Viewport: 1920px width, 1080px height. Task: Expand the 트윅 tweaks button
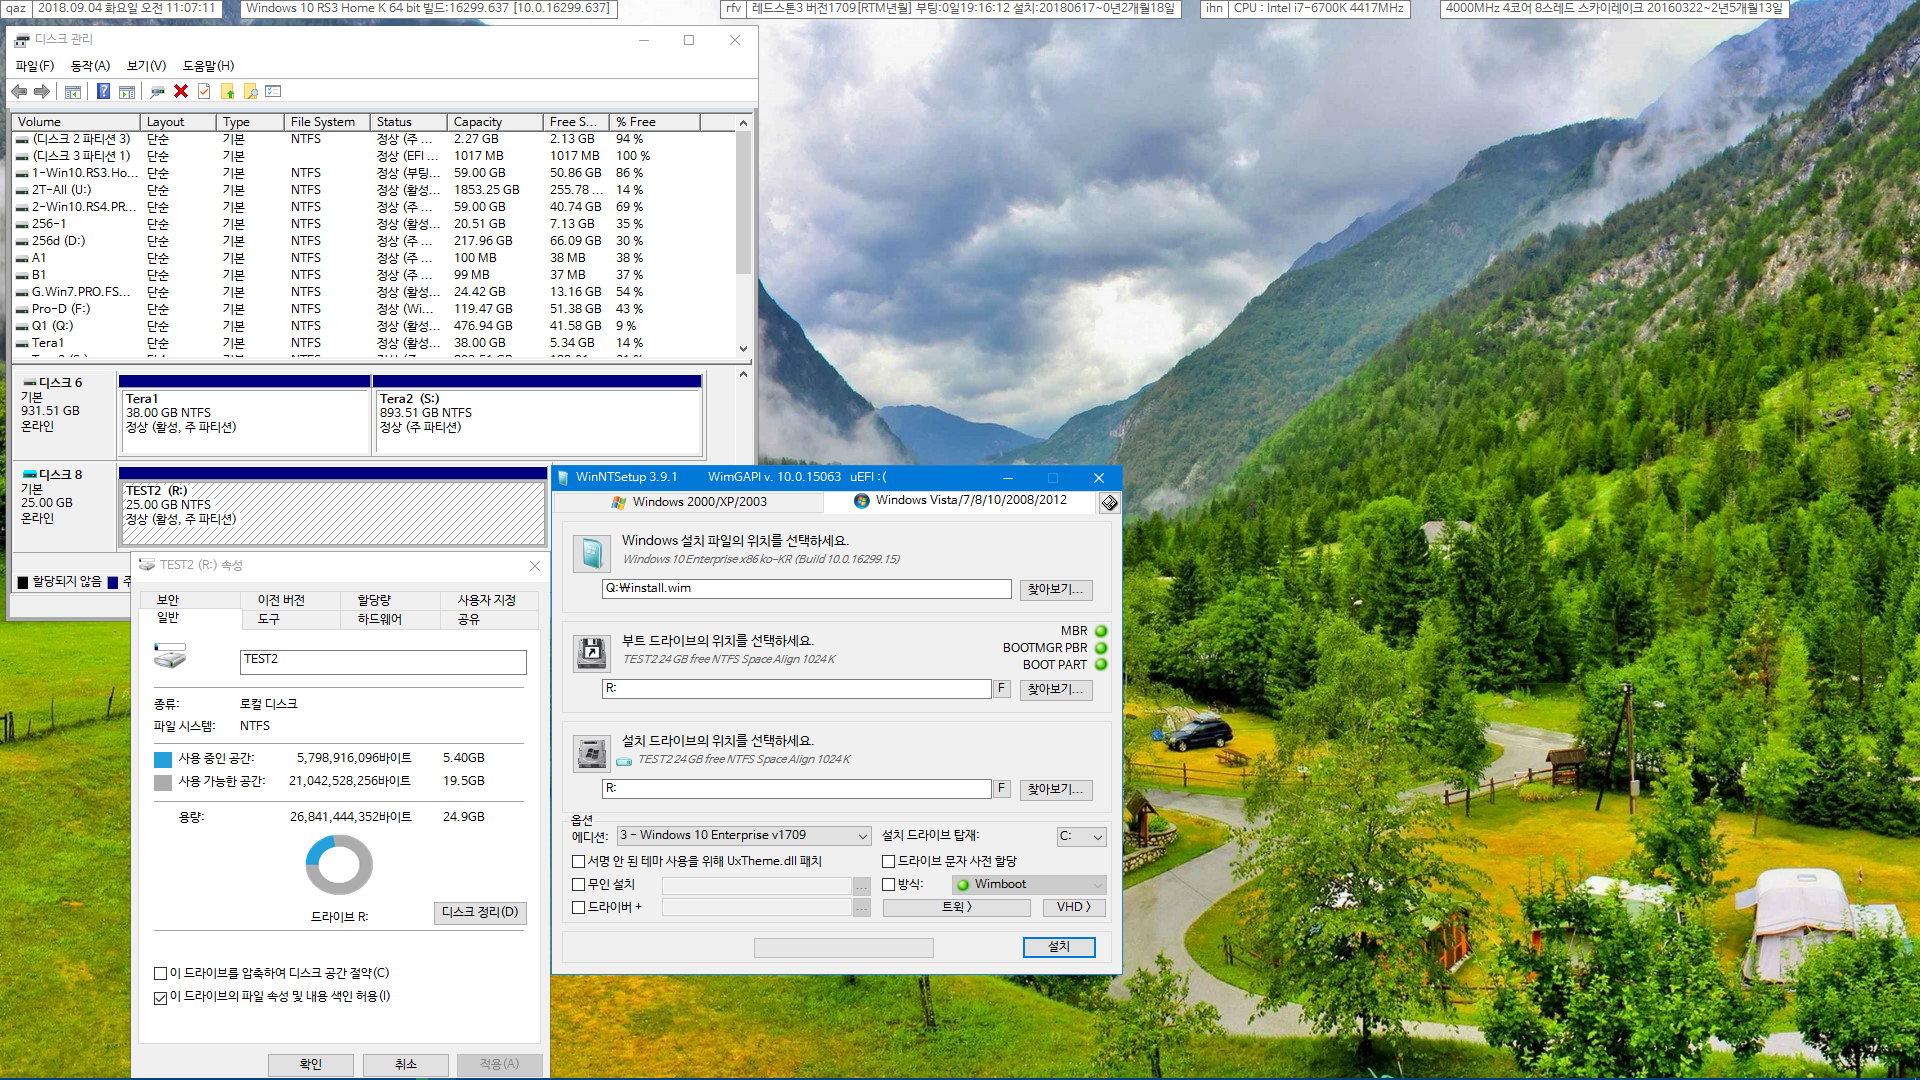coord(956,908)
